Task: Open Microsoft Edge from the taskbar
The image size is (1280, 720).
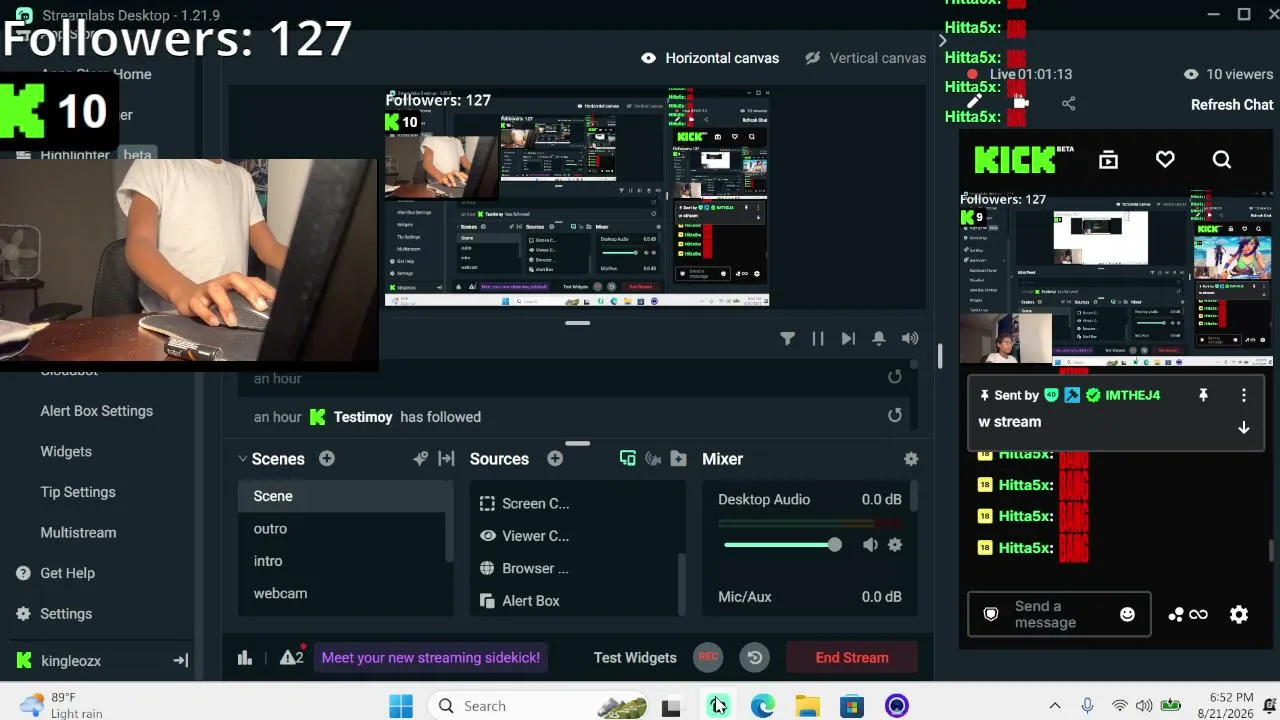Action: [763, 706]
